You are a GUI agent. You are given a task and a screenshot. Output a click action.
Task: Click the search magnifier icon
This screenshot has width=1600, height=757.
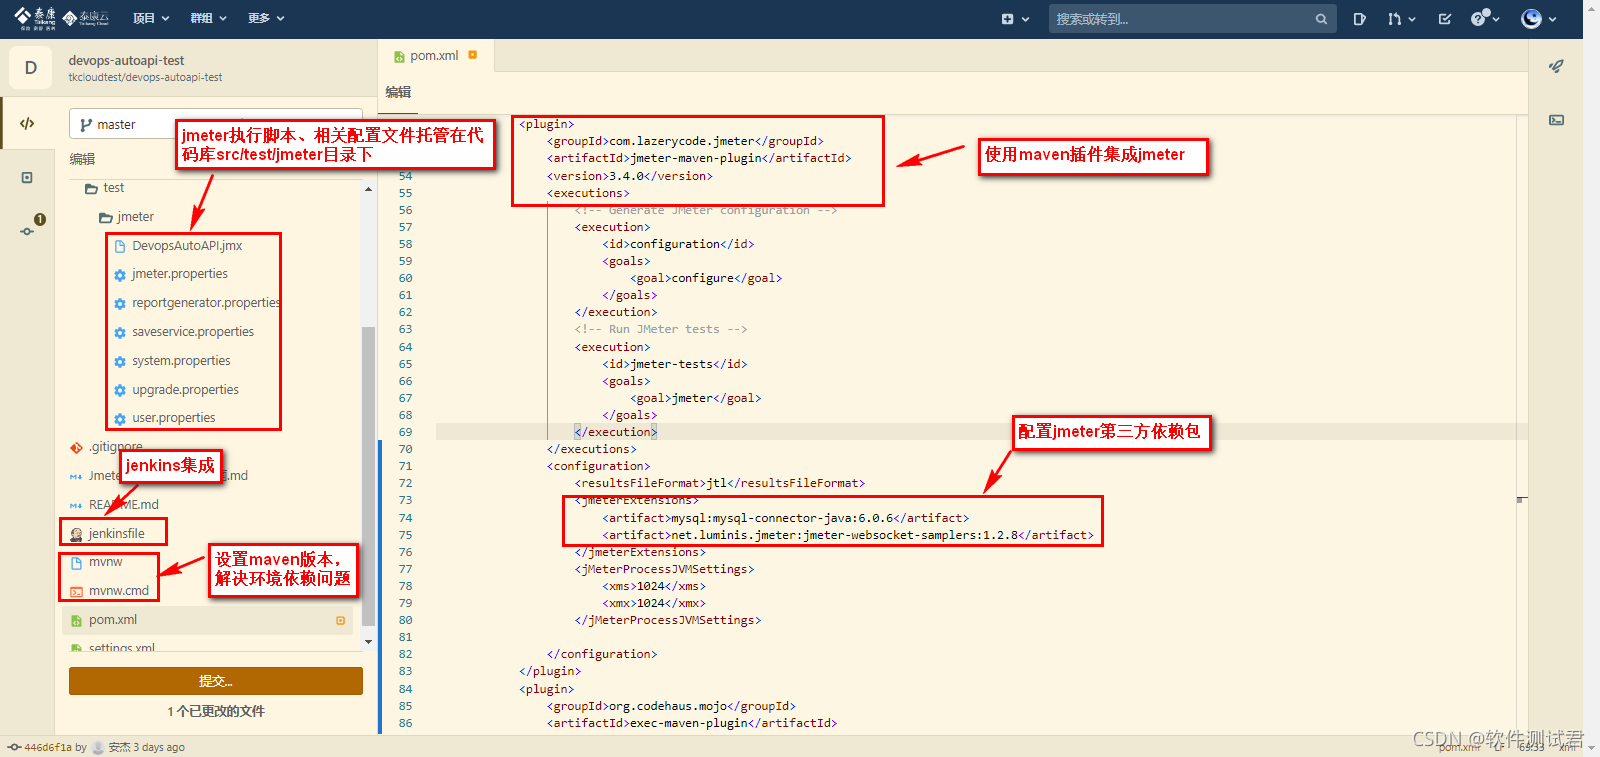(x=1321, y=19)
